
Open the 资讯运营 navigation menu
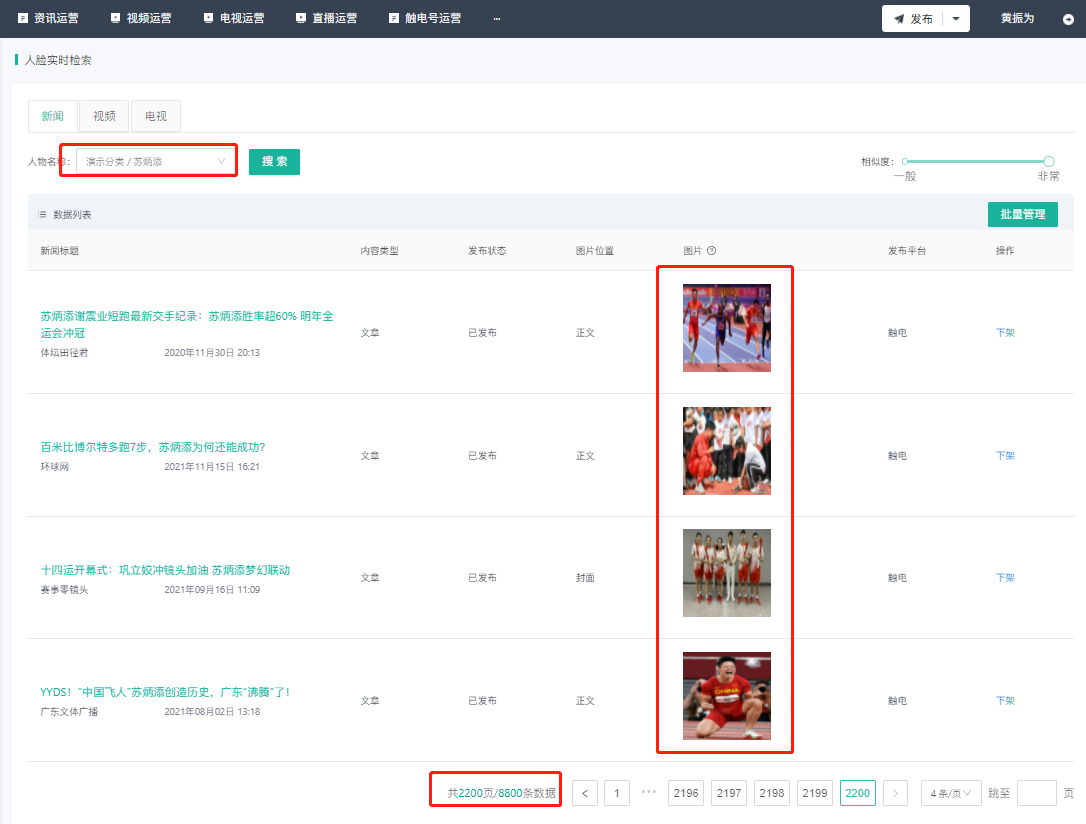[48, 18]
